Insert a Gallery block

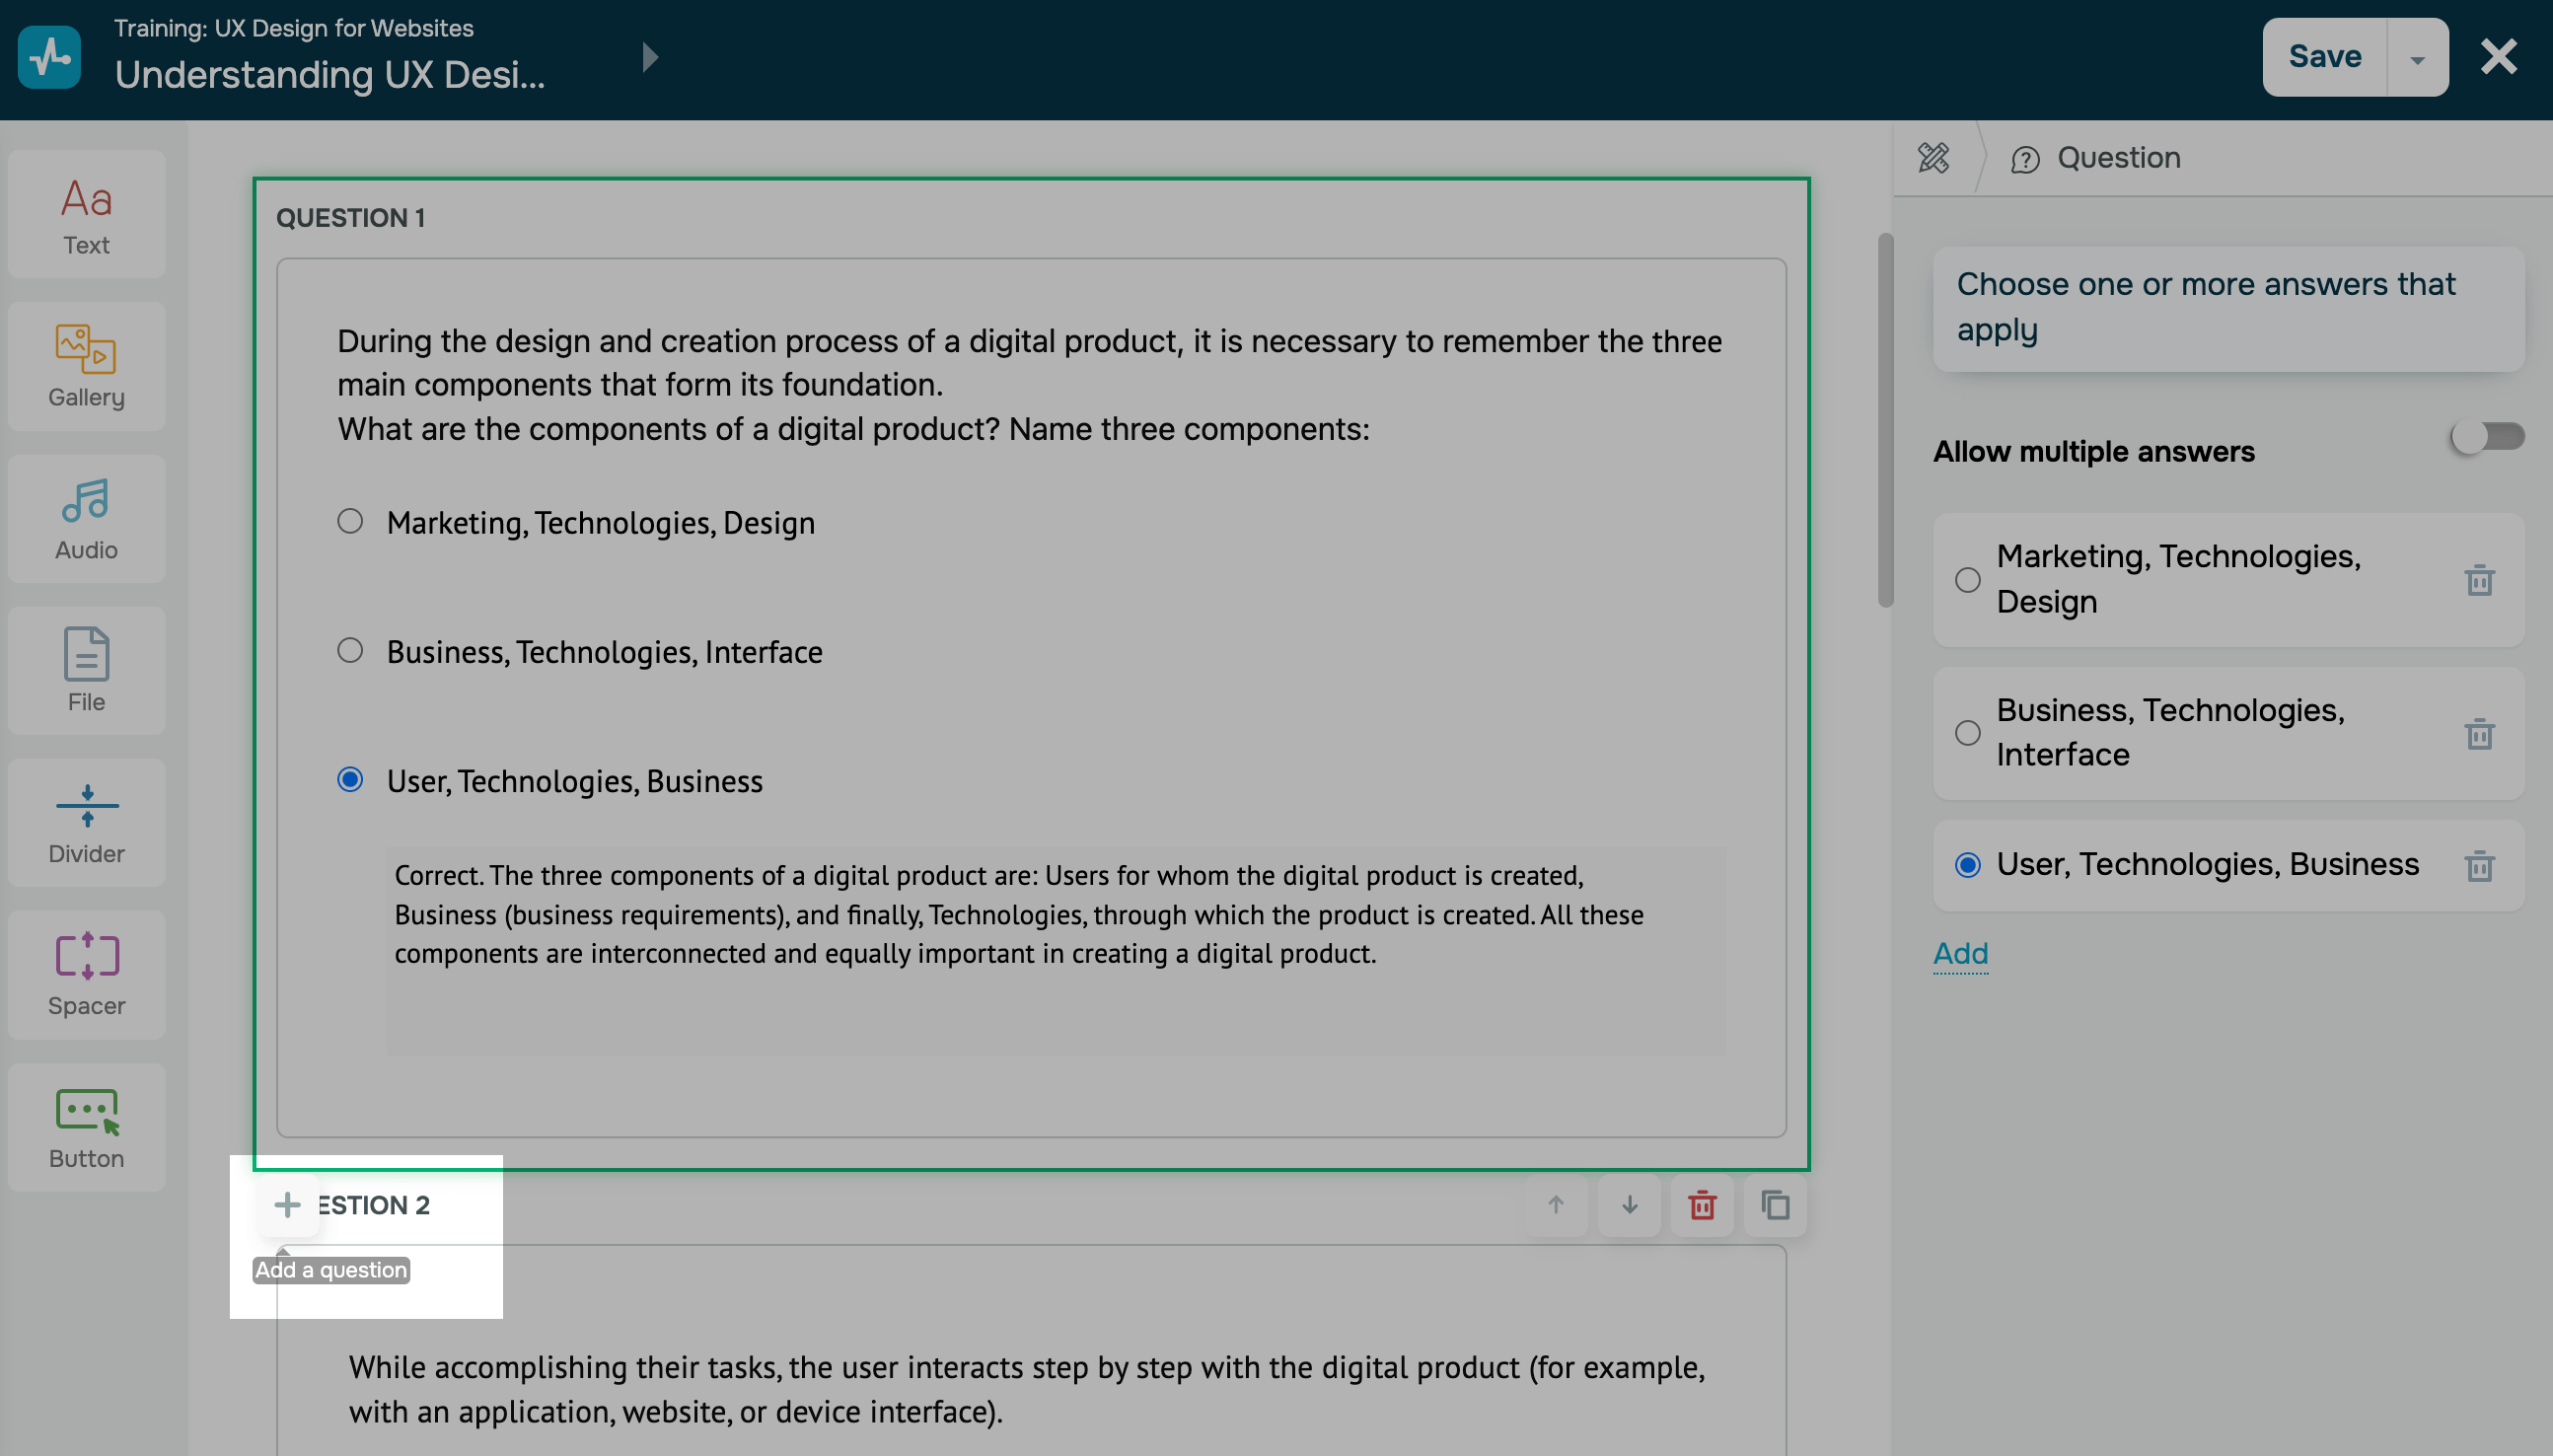tap(87, 367)
